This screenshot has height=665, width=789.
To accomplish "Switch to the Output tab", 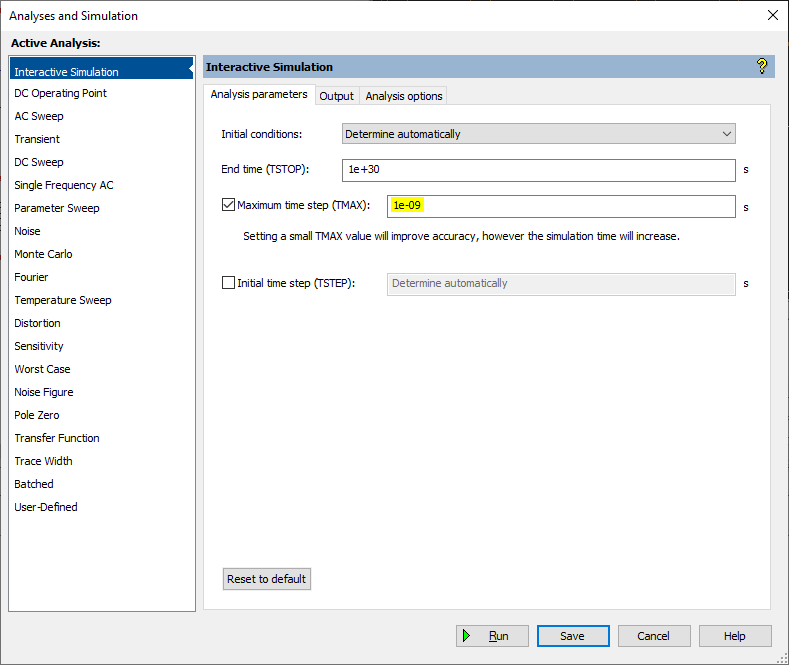I will (337, 96).
